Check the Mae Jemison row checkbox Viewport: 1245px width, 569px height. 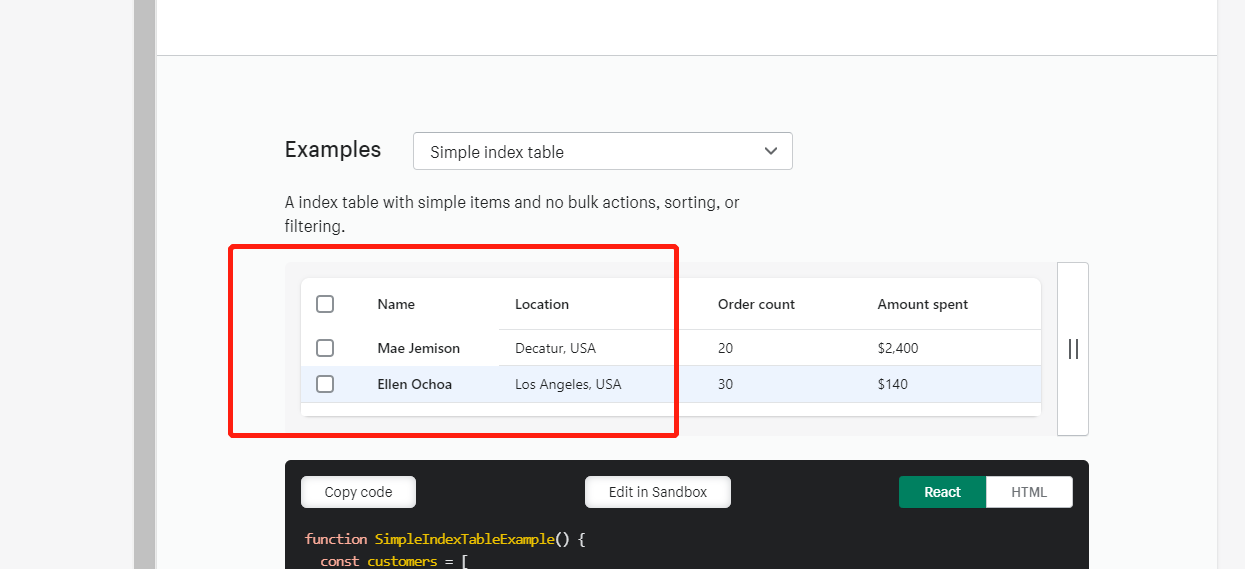tap(325, 348)
